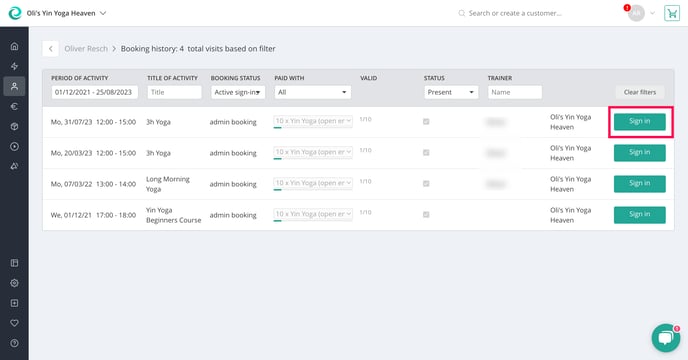Toggle Present checkbox for 01/12/21 booking
This screenshot has width=688, height=360.
(426, 215)
